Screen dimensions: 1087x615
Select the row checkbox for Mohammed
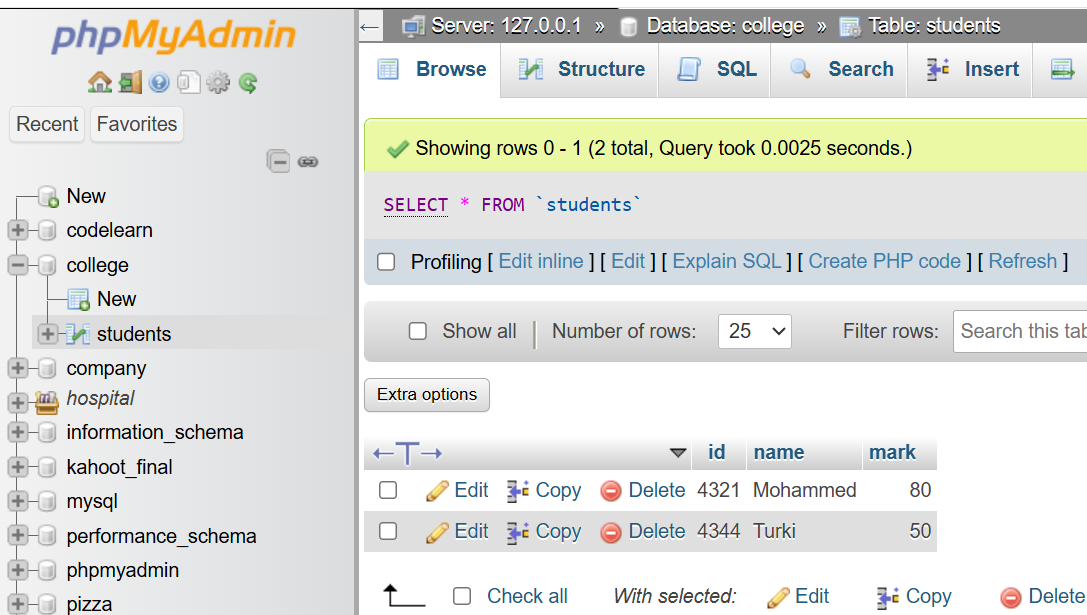388,490
